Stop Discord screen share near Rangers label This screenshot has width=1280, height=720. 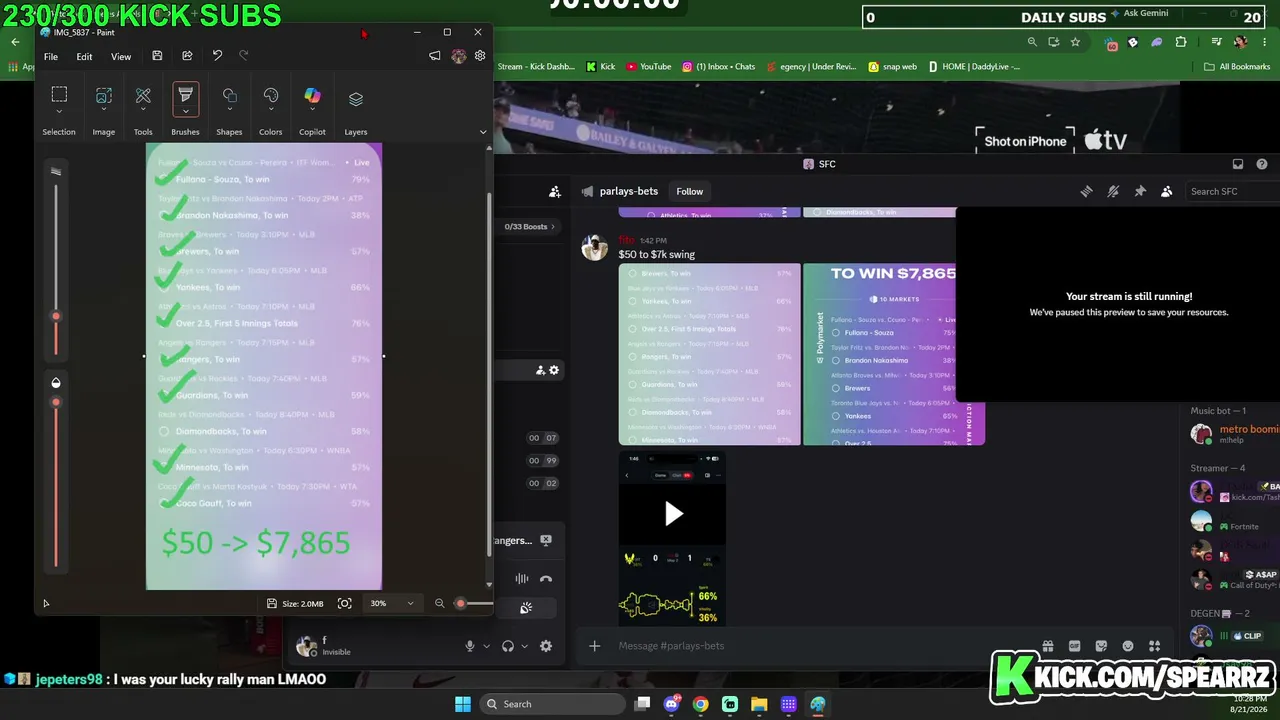pos(546,540)
